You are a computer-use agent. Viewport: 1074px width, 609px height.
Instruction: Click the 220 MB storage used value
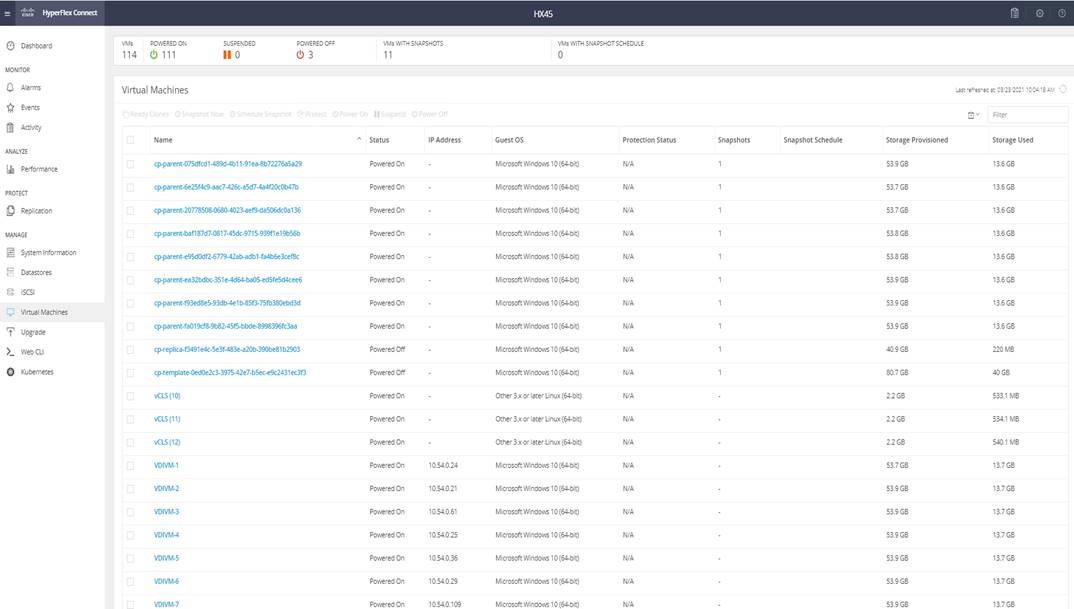click(1003, 349)
